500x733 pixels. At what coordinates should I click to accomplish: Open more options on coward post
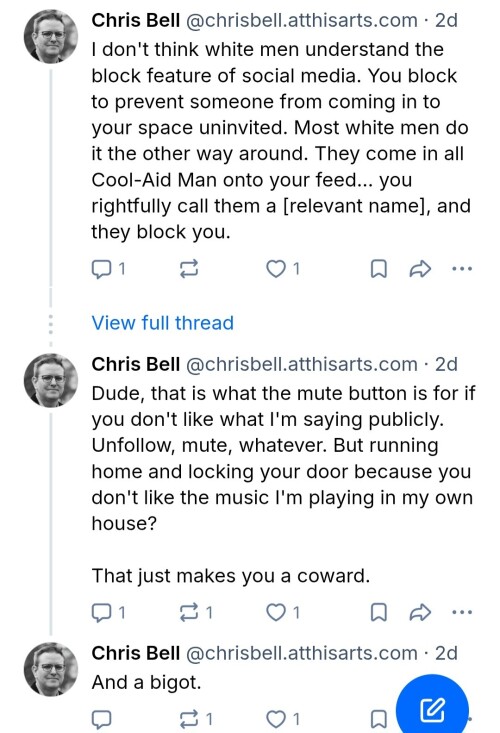coord(462,612)
